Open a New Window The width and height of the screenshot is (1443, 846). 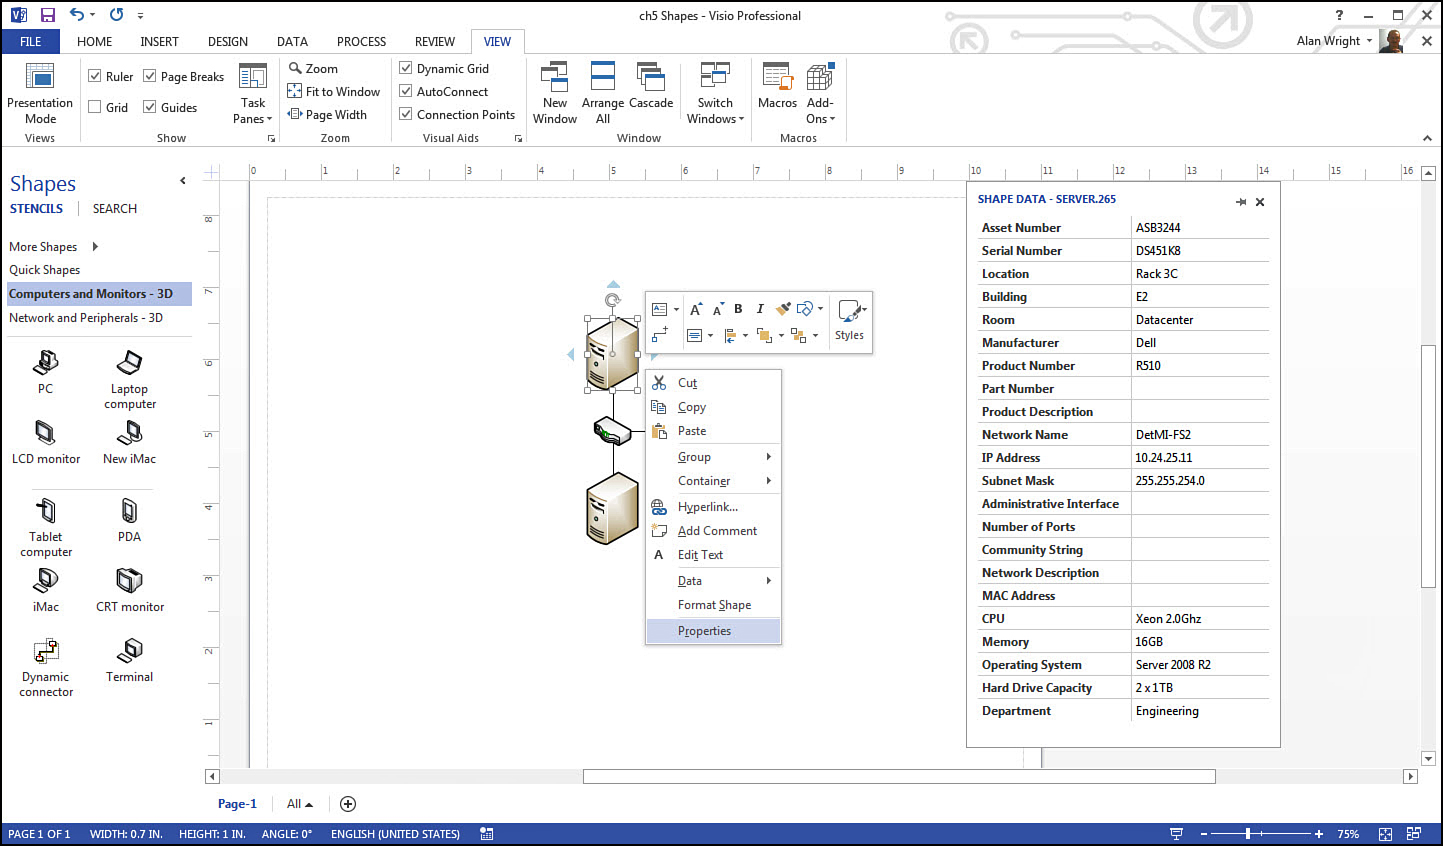point(554,93)
